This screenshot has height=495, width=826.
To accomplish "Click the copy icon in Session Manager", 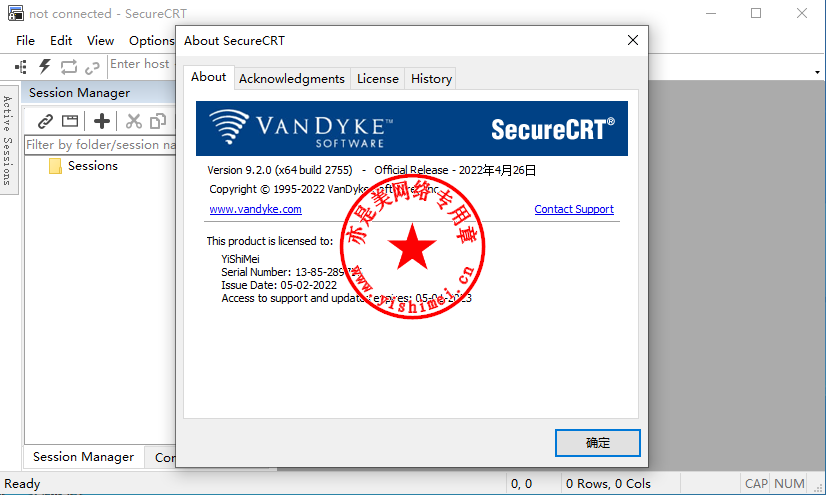I will tap(158, 121).
